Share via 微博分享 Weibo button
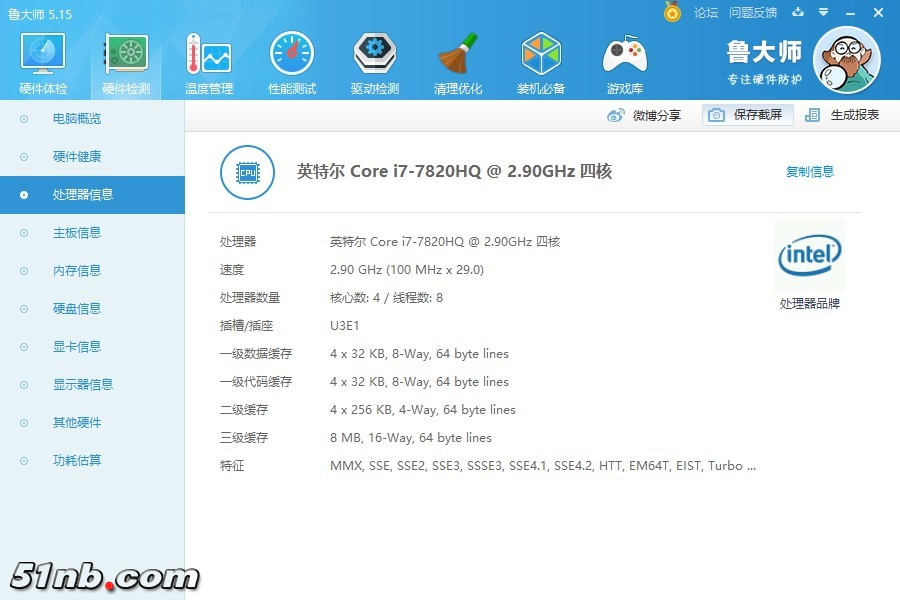 coord(645,115)
